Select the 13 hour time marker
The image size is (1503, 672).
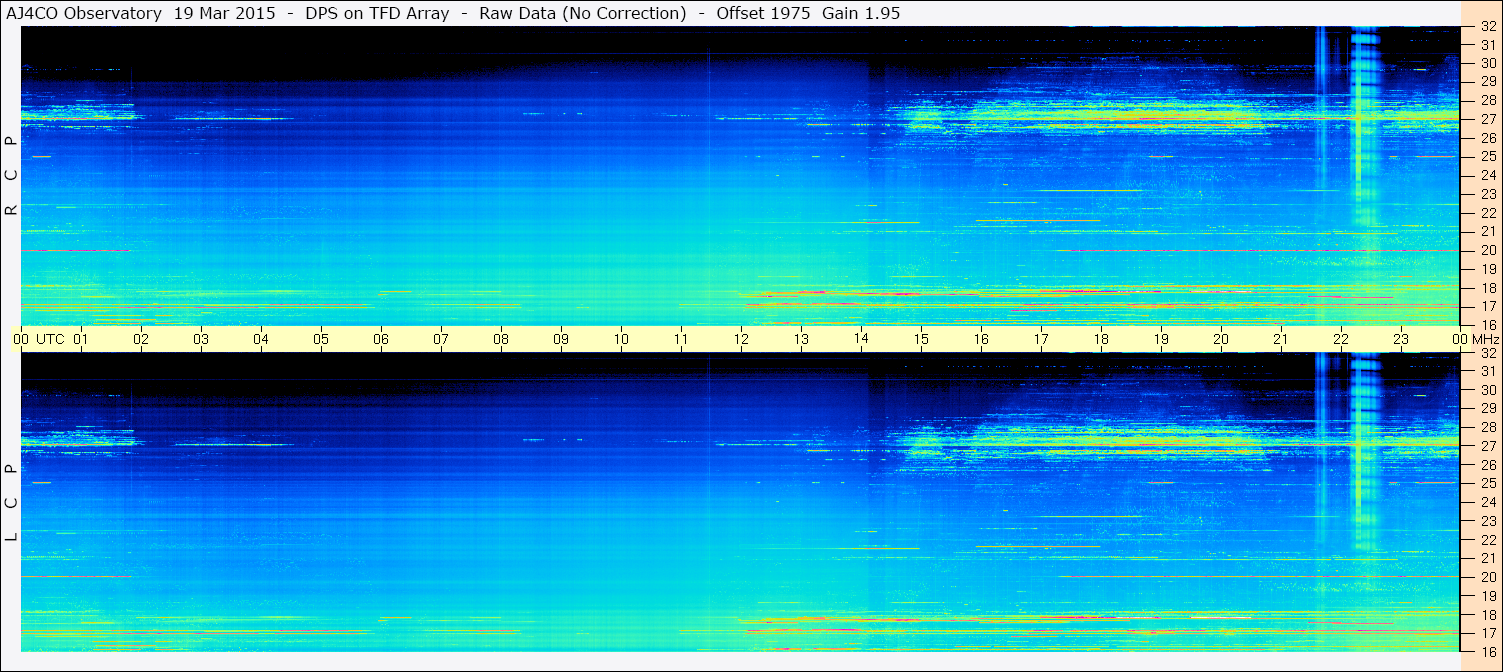[801, 339]
